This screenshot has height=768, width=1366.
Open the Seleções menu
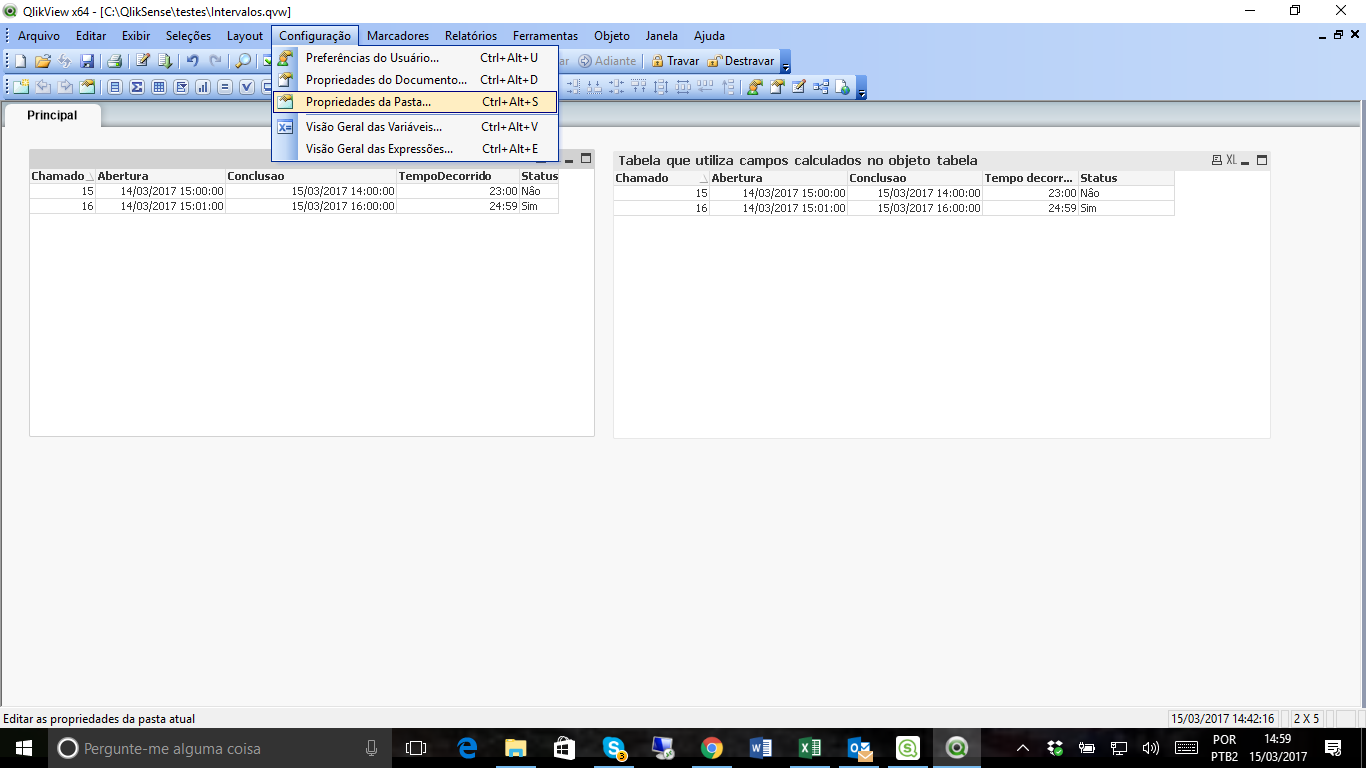(188, 35)
